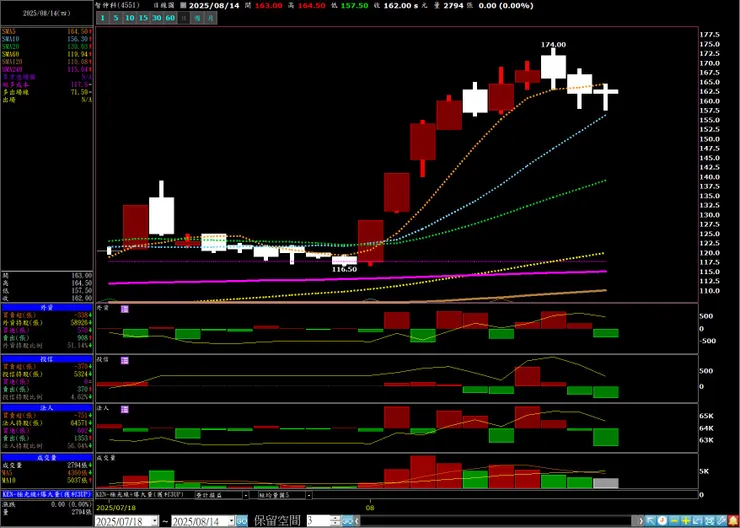Click the last gray volume bar
This screenshot has width=740, height=528.
[x=605, y=483]
